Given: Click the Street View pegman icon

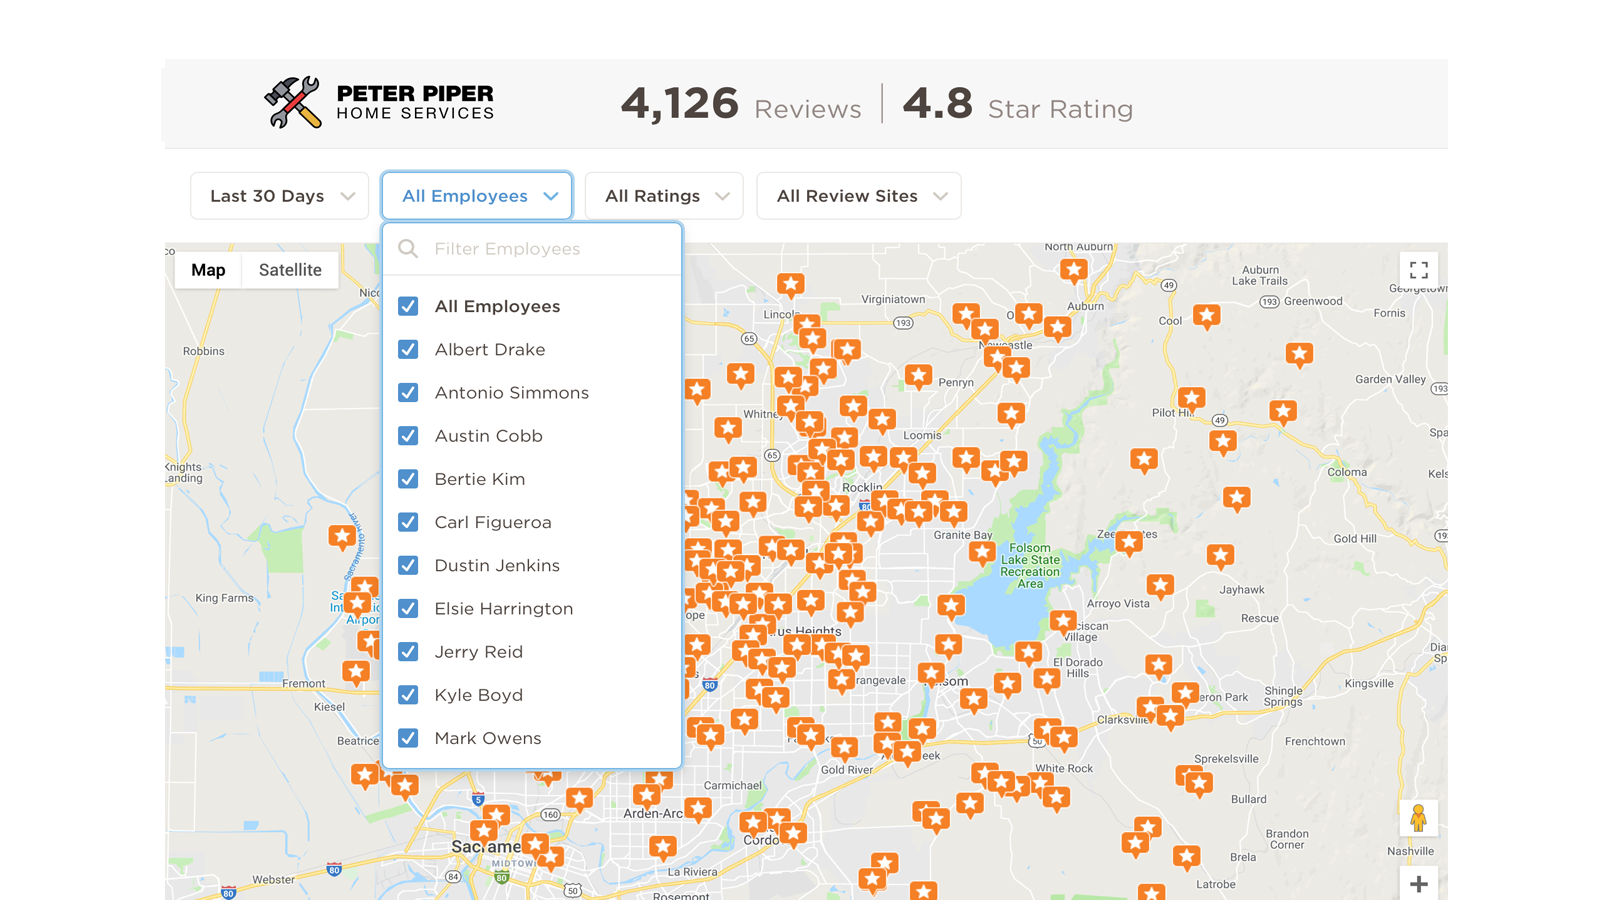Looking at the screenshot, I should (x=1418, y=818).
